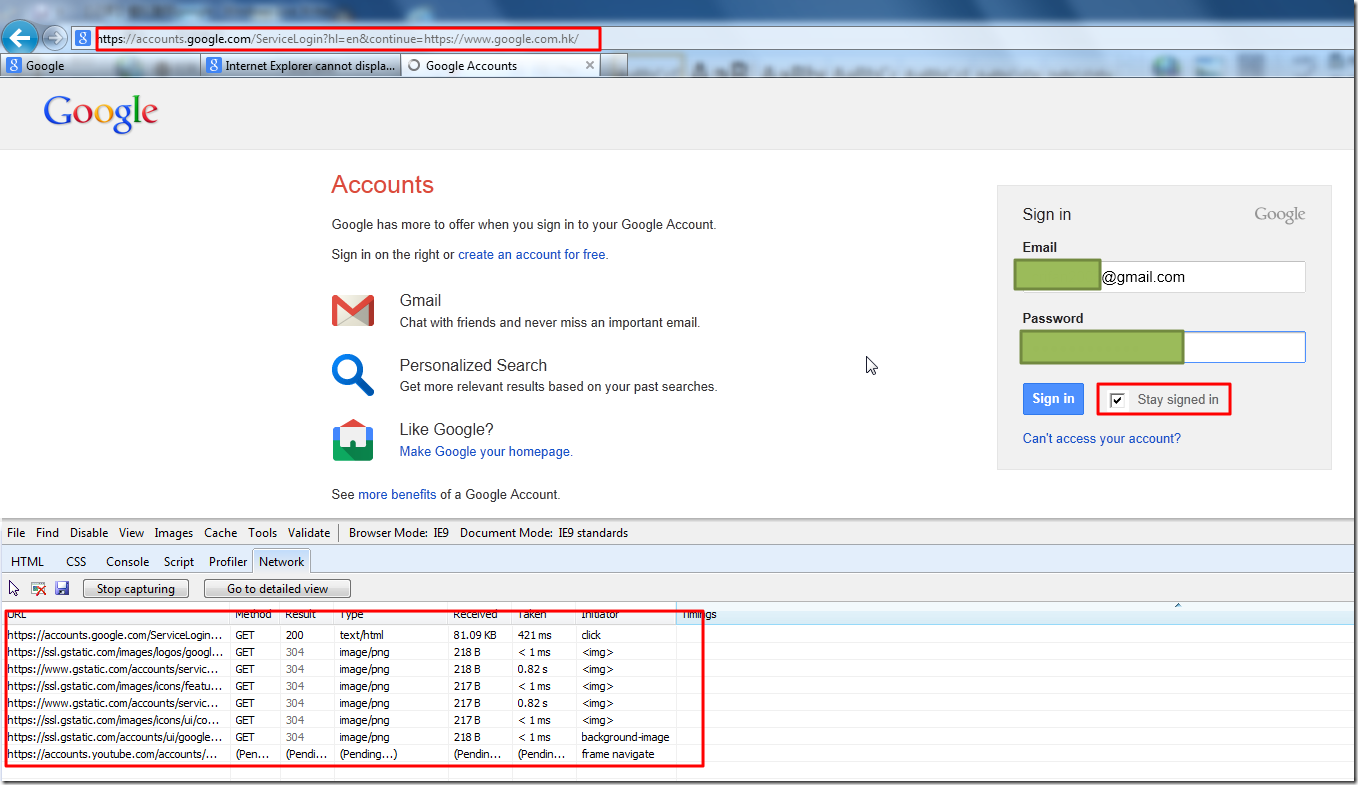This screenshot has height=785, width=1358.
Task: Click the site favicon in the address bar
Action: click(x=83, y=39)
